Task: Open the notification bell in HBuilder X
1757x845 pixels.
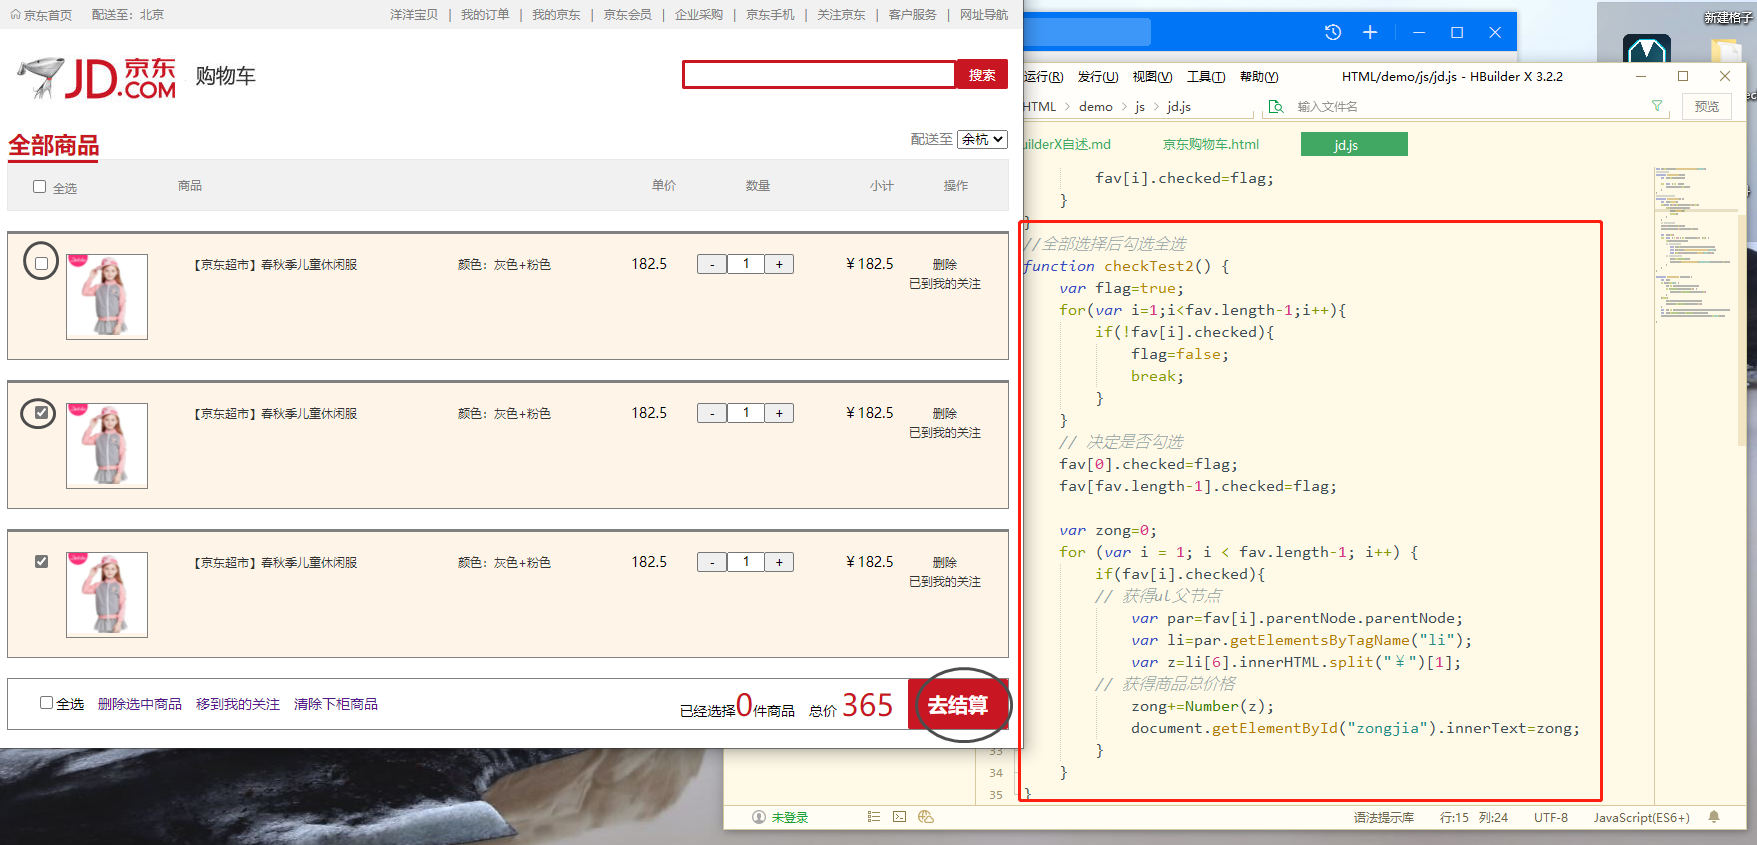Action: click(1714, 817)
